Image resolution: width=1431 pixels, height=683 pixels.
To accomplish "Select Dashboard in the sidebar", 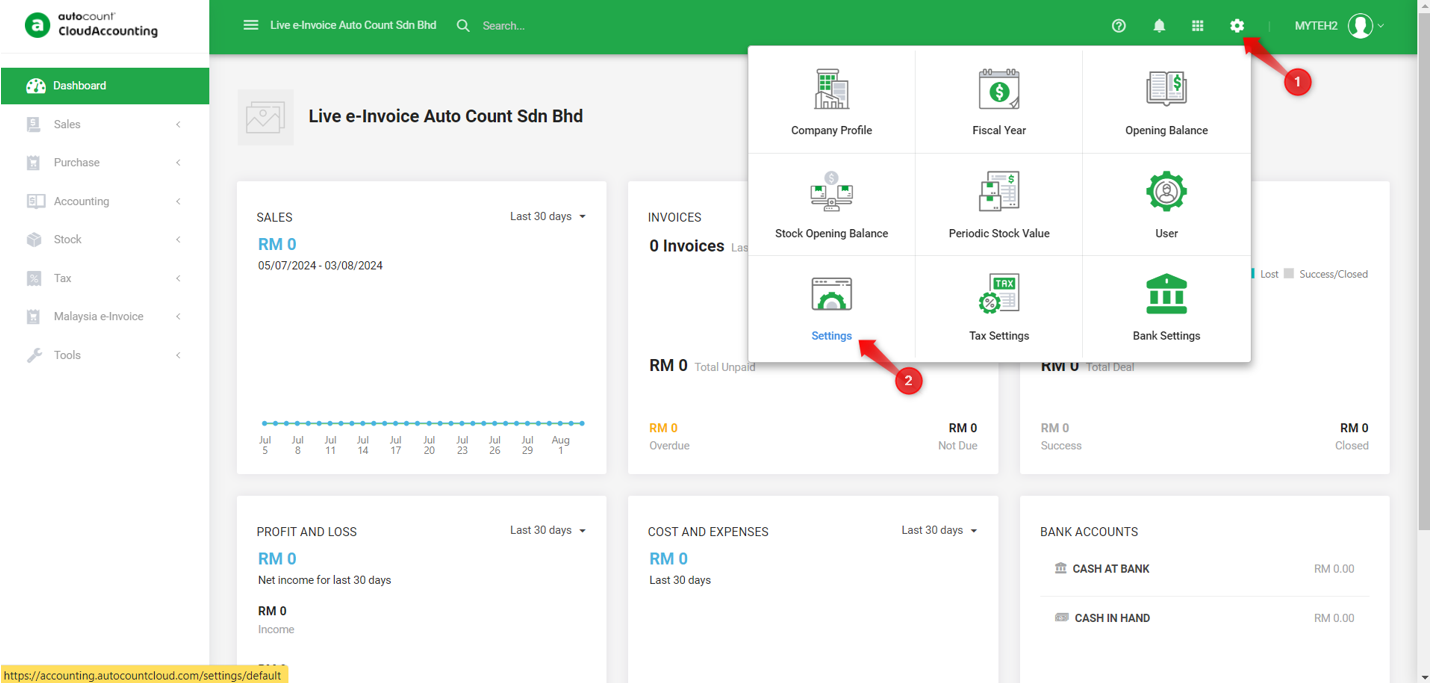I will click(104, 86).
